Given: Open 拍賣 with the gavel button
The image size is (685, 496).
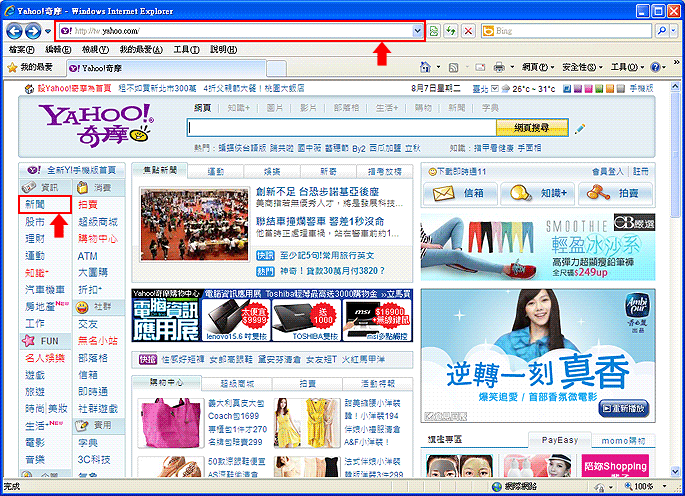Looking at the screenshot, I should coord(615,193).
